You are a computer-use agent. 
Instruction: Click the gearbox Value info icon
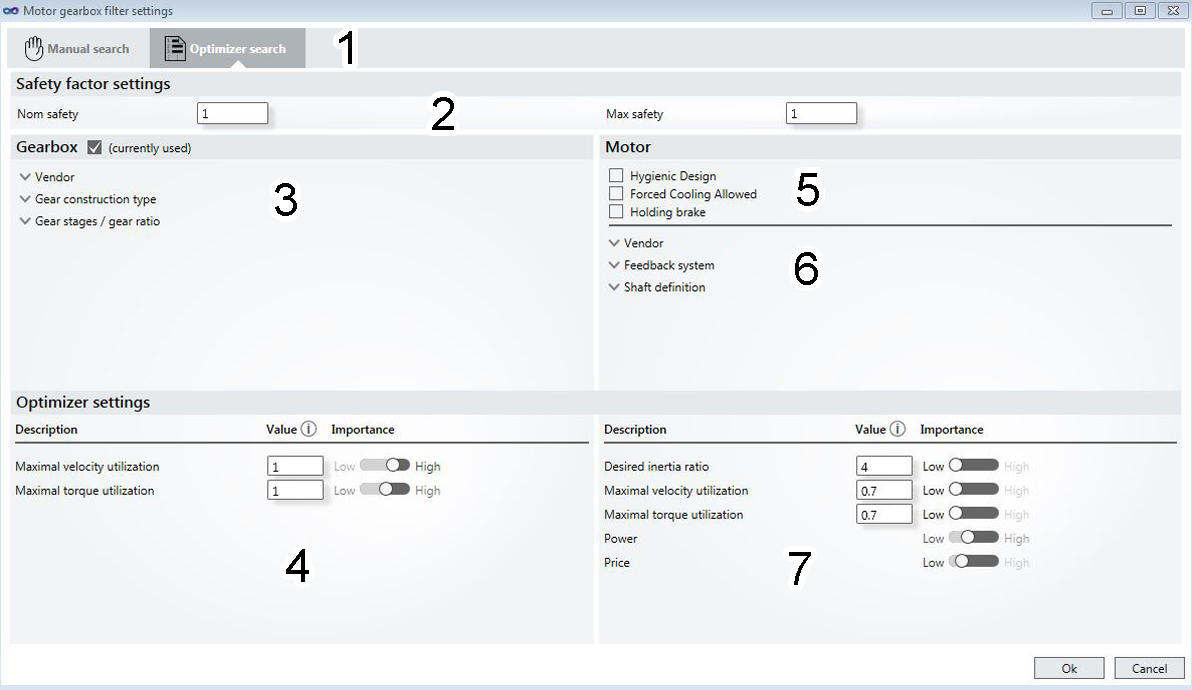(x=309, y=429)
